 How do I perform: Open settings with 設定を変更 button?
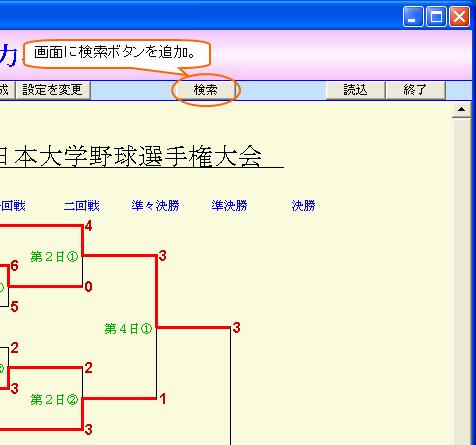click(x=53, y=90)
